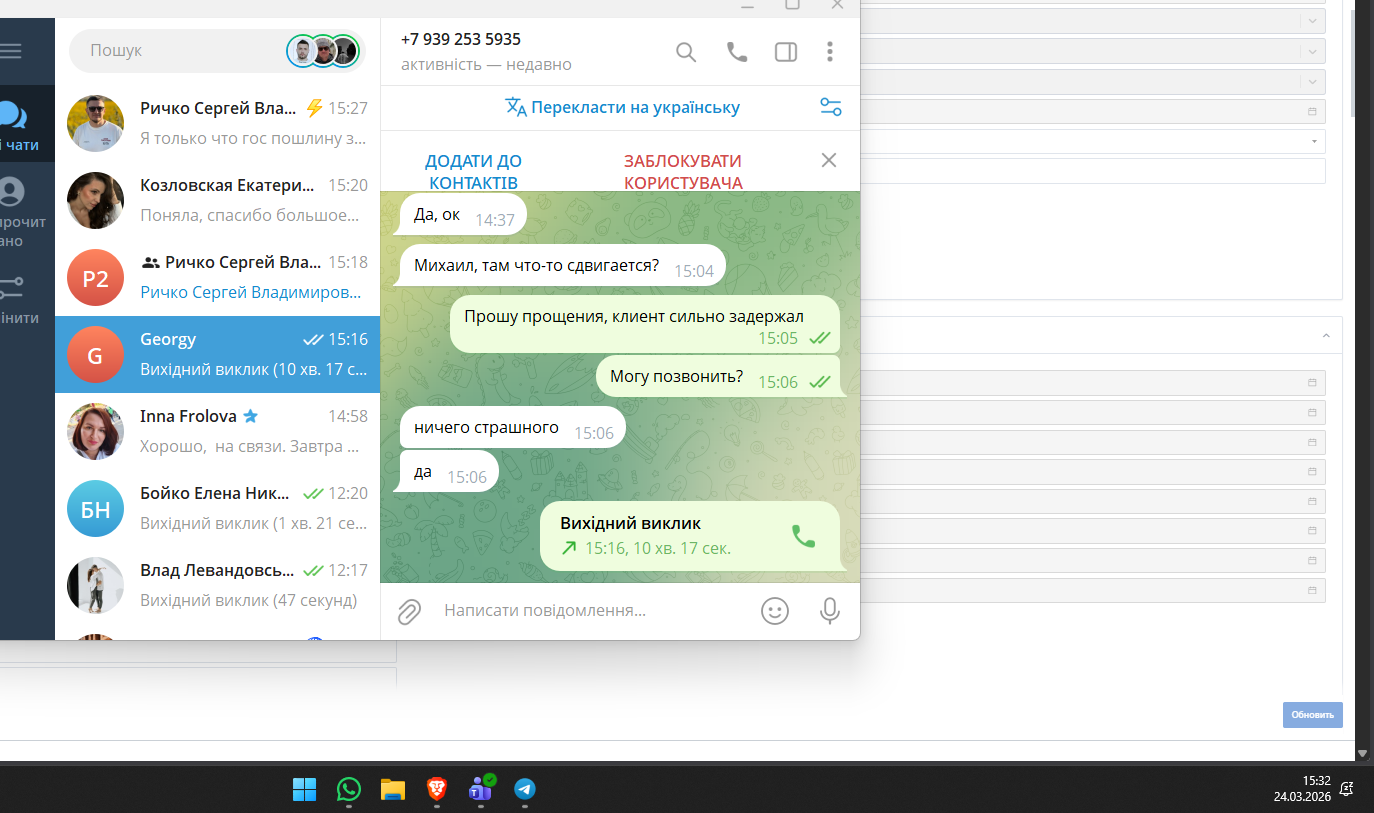Open the Windows Start menu

pos(304,790)
